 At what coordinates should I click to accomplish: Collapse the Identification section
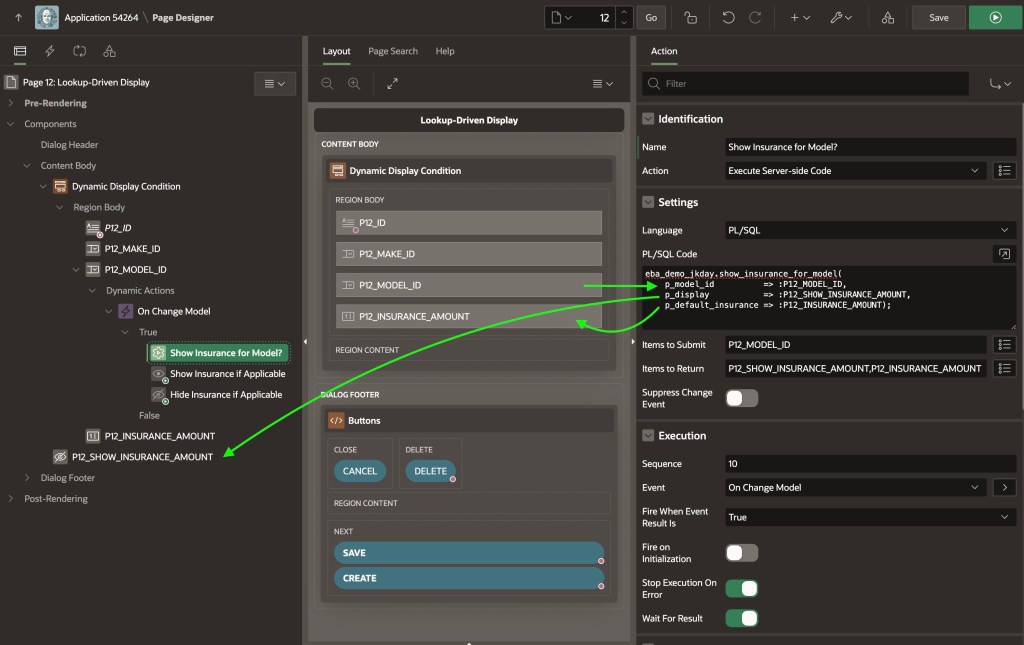pyautogui.click(x=648, y=119)
